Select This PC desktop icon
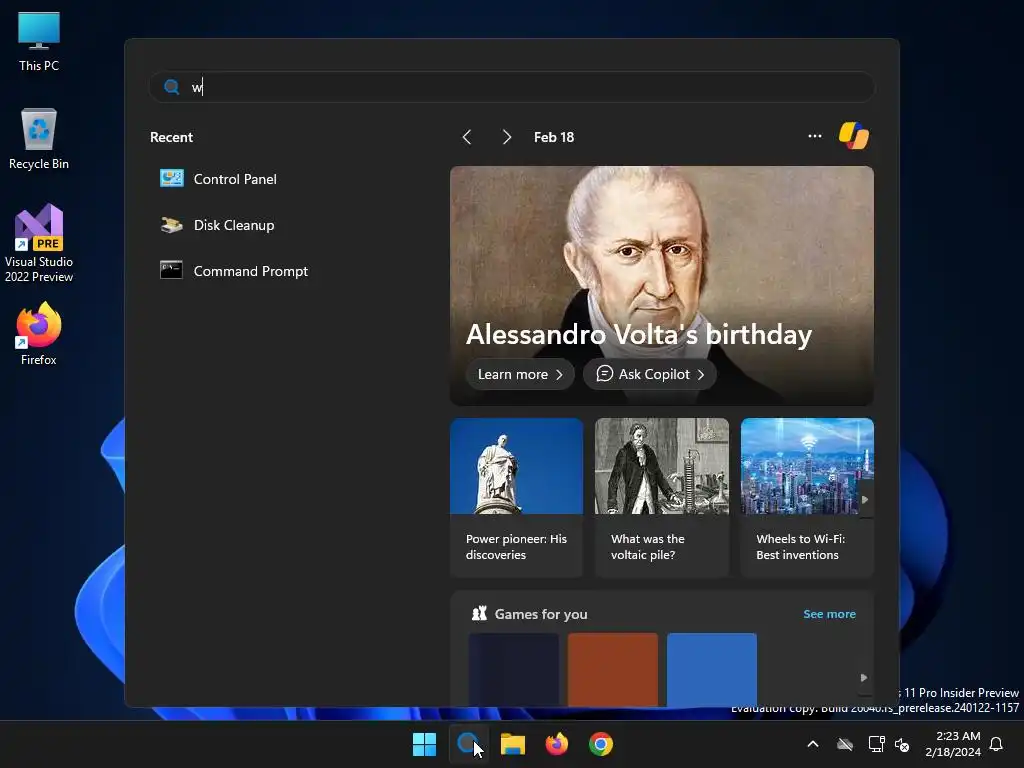 click(x=39, y=42)
